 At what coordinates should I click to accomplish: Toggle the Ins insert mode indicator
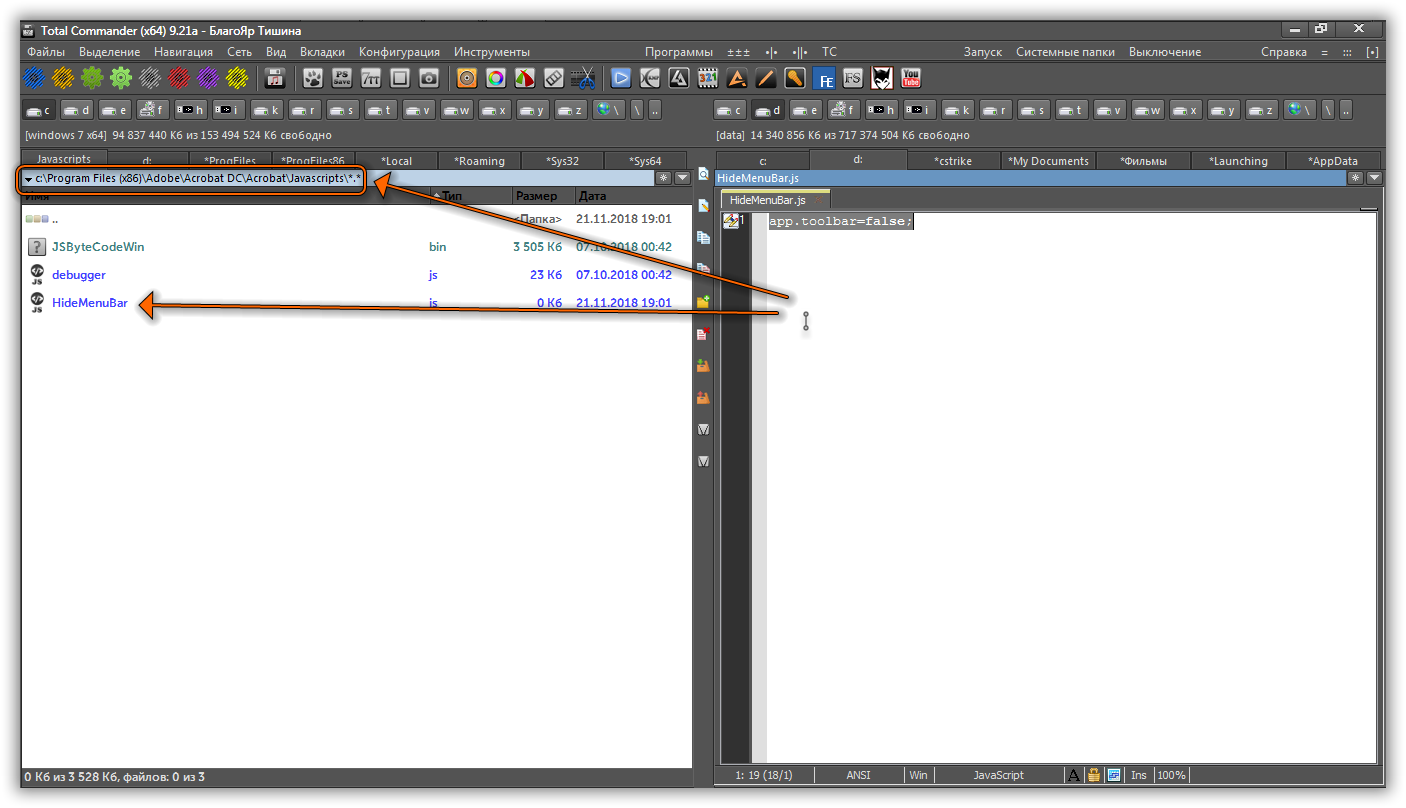pos(1138,775)
